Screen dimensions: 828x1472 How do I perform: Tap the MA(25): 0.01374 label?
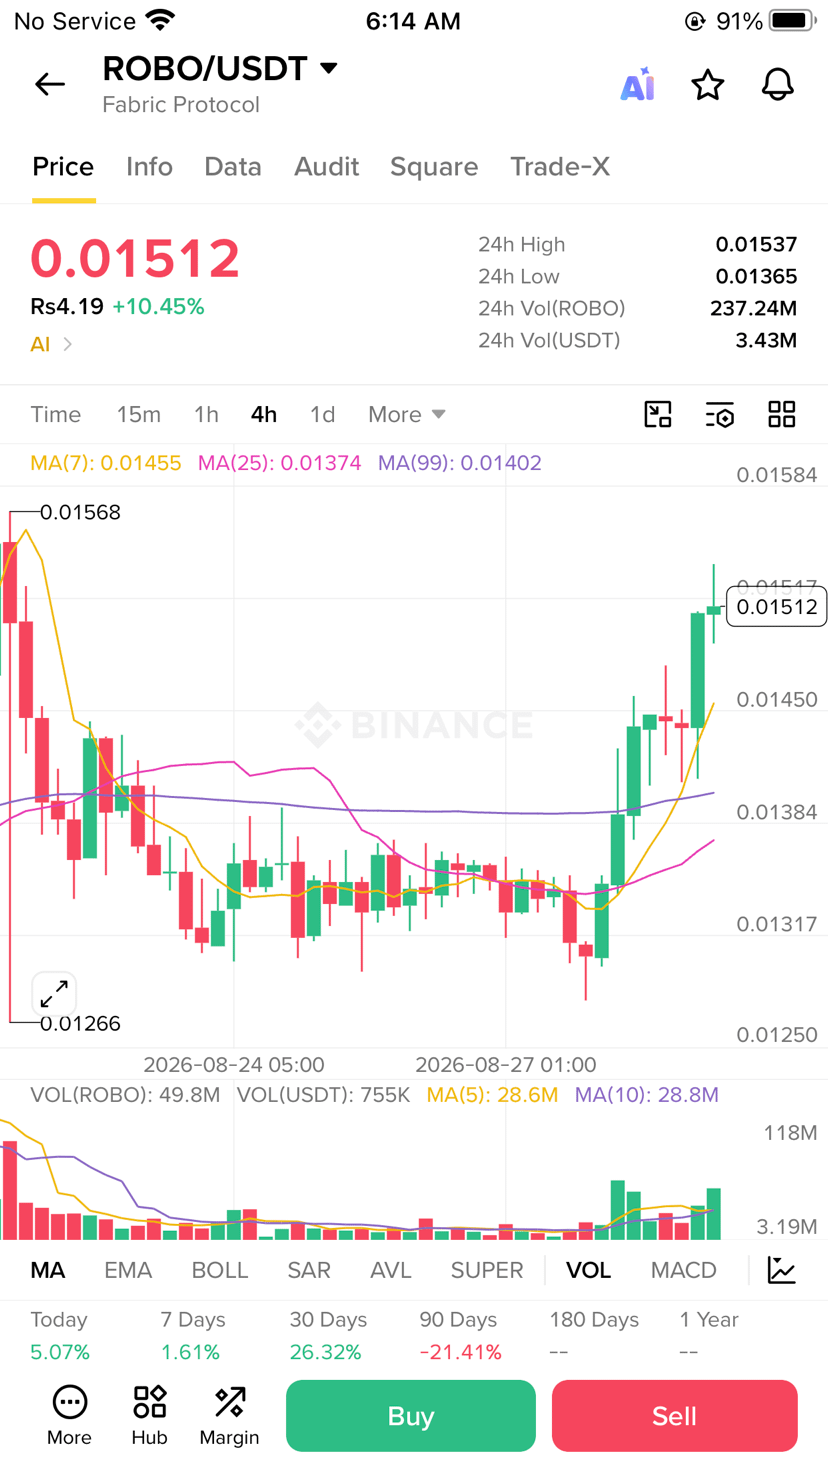280,463
